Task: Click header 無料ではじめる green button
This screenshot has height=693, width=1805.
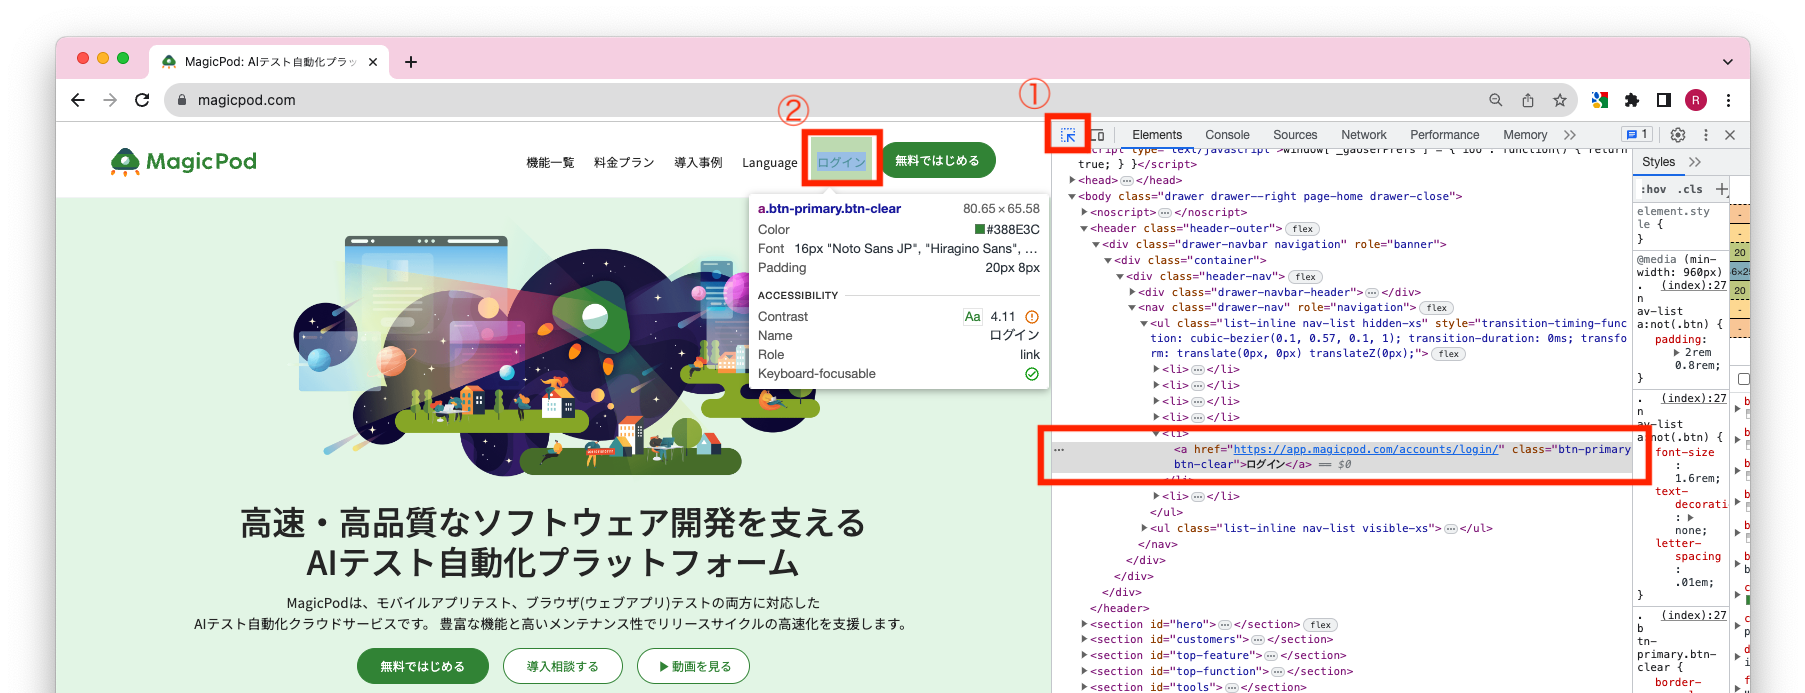Action: tap(937, 160)
